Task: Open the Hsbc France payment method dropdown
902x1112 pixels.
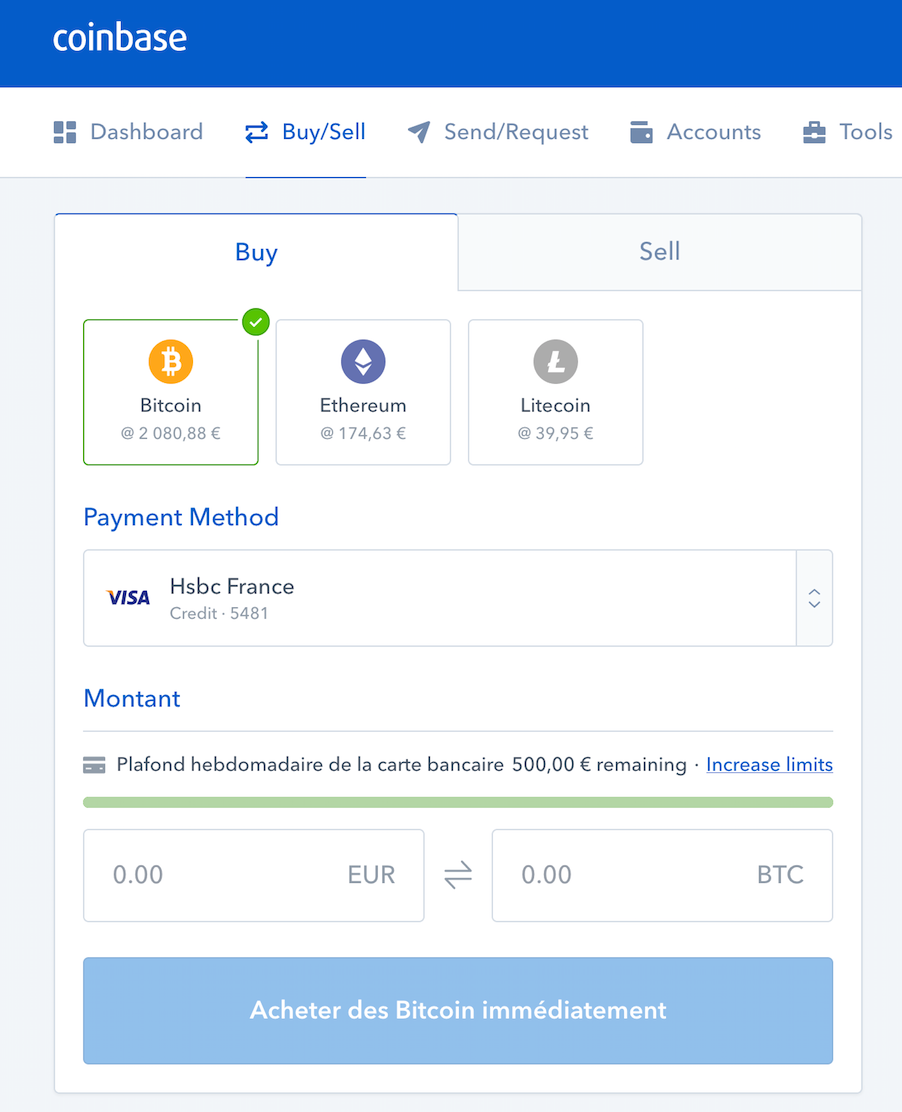Action: coord(458,598)
